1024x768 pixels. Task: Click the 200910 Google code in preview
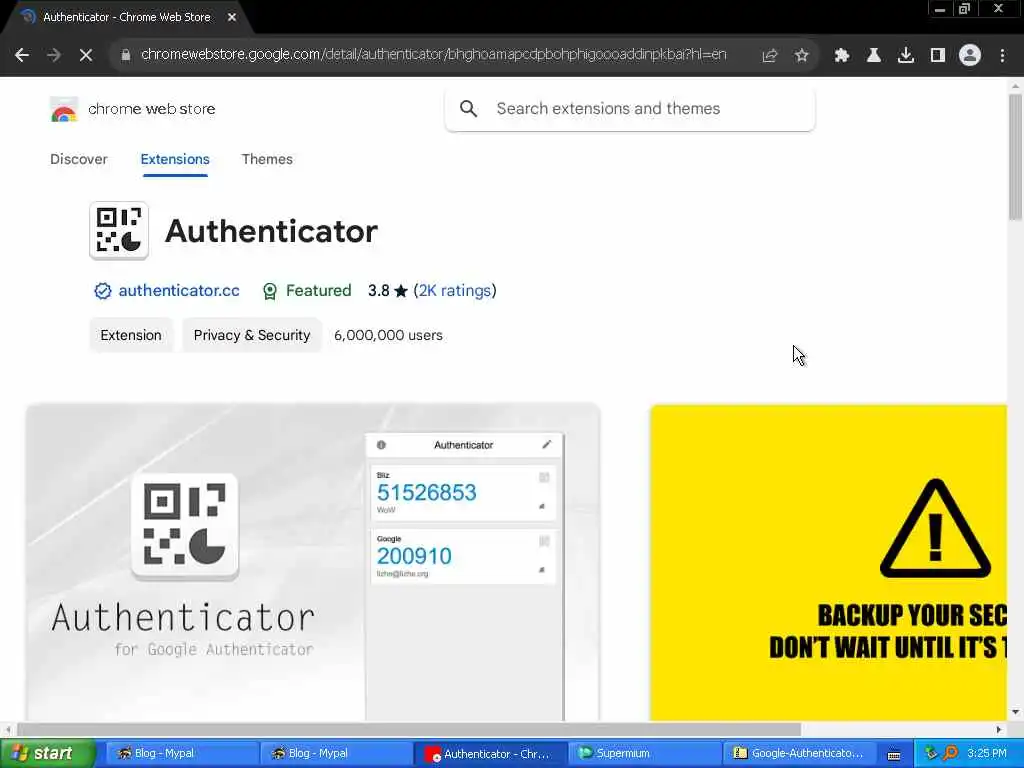click(414, 556)
